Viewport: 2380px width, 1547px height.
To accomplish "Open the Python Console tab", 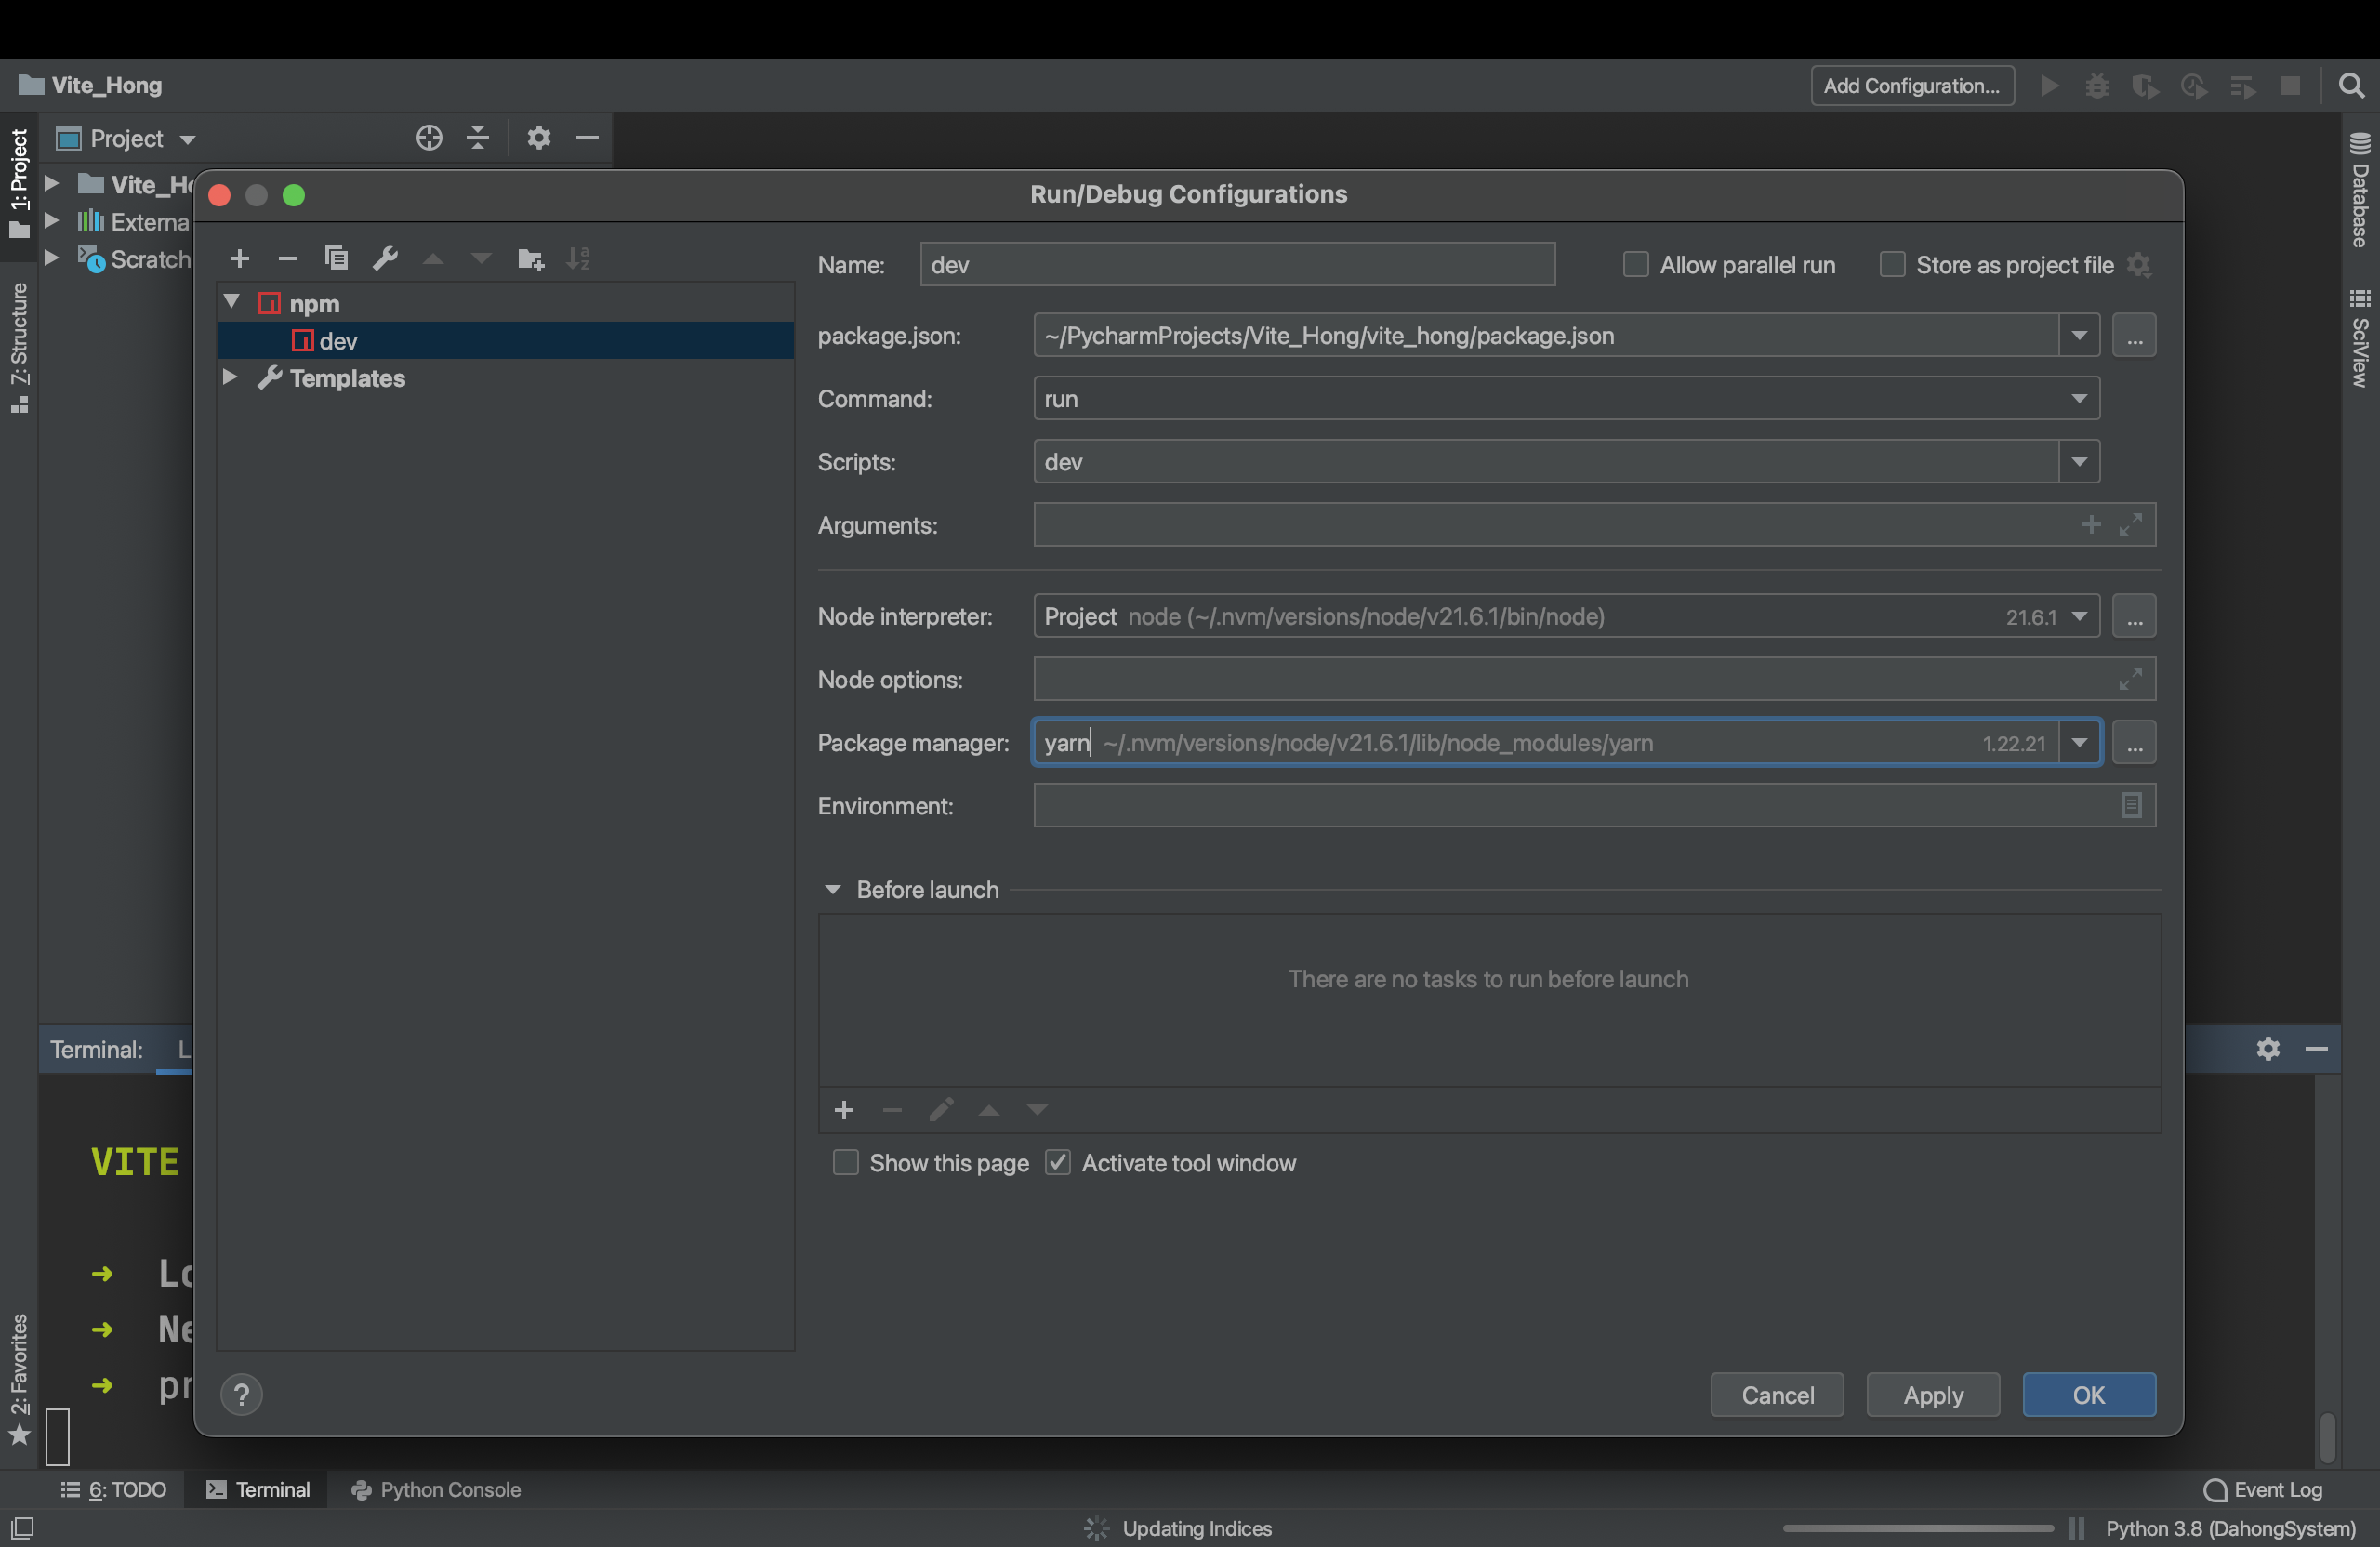I will tap(436, 1489).
